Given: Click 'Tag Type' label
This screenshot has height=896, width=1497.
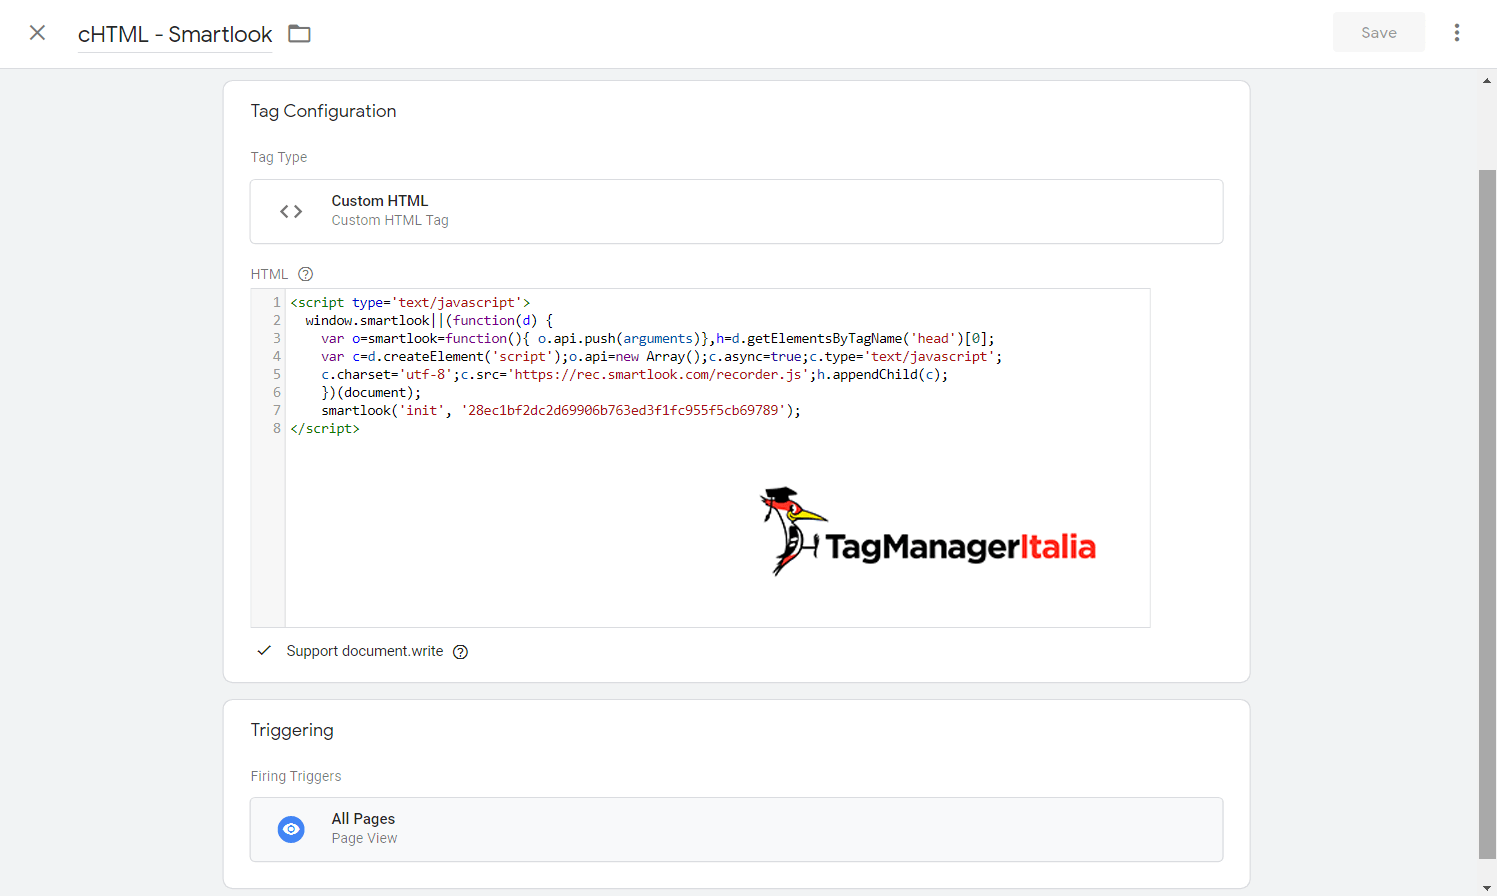Looking at the screenshot, I should click(279, 157).
